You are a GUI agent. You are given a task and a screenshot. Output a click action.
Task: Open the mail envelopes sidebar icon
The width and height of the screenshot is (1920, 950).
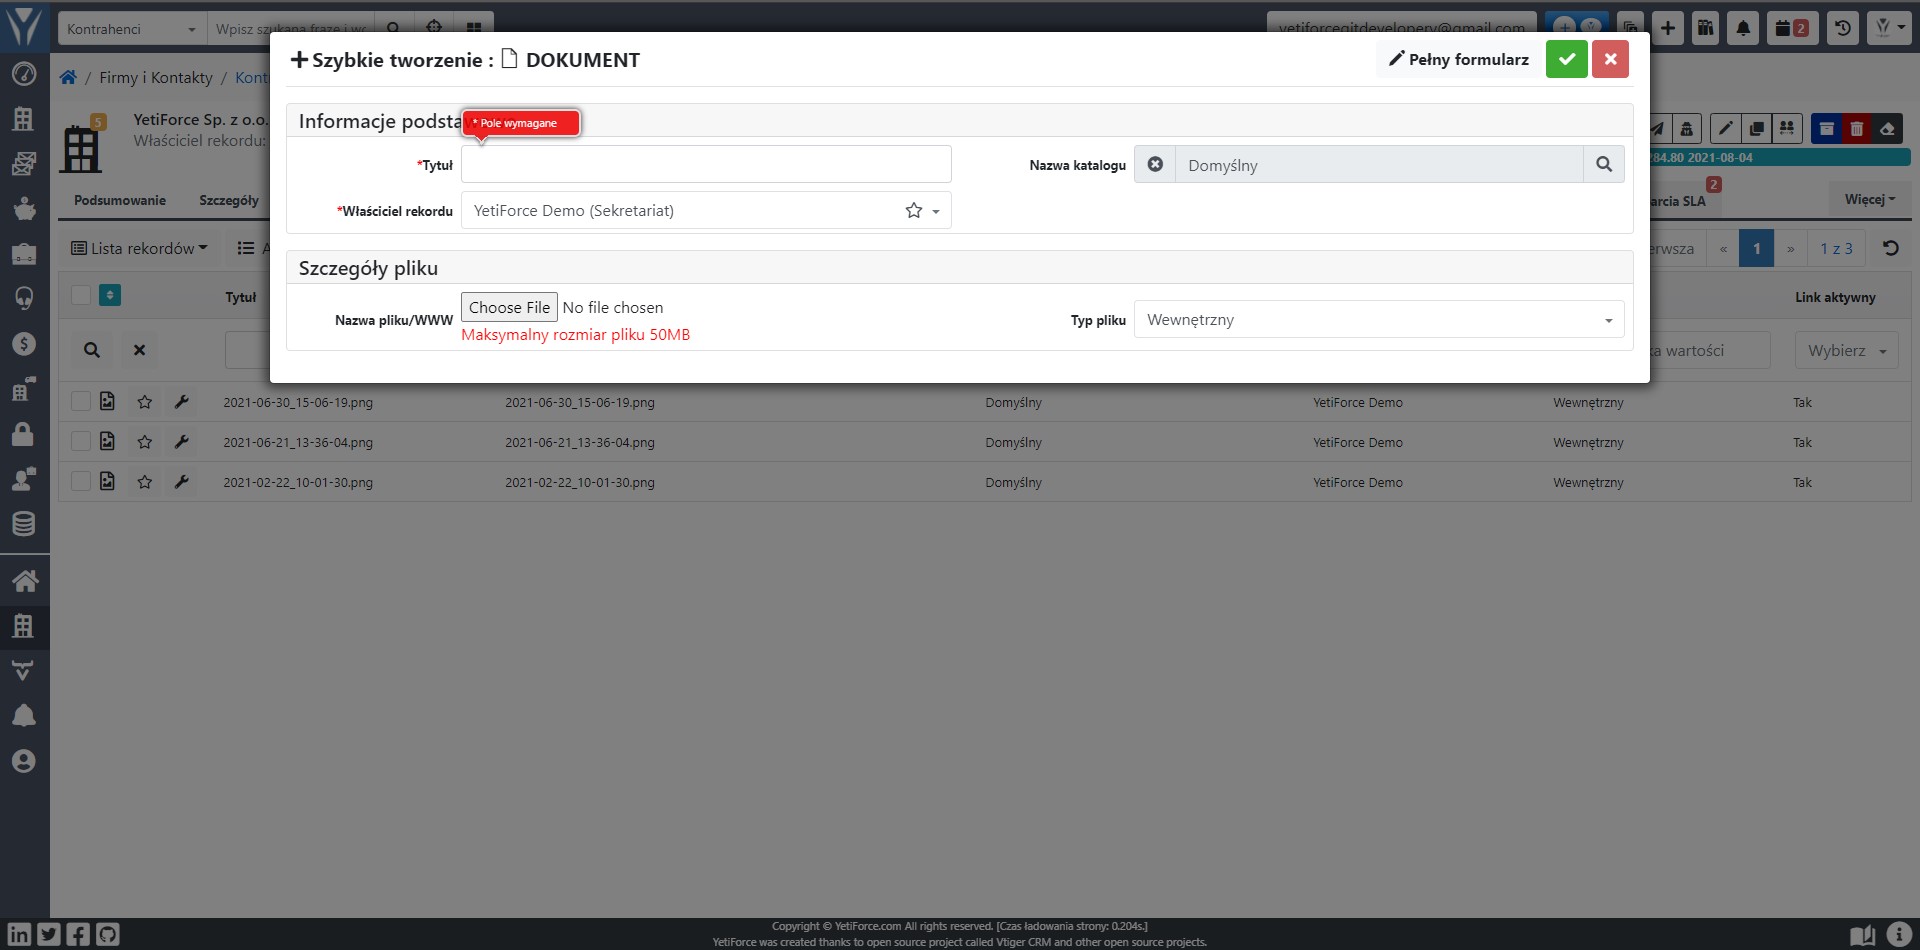pos(24,164)
